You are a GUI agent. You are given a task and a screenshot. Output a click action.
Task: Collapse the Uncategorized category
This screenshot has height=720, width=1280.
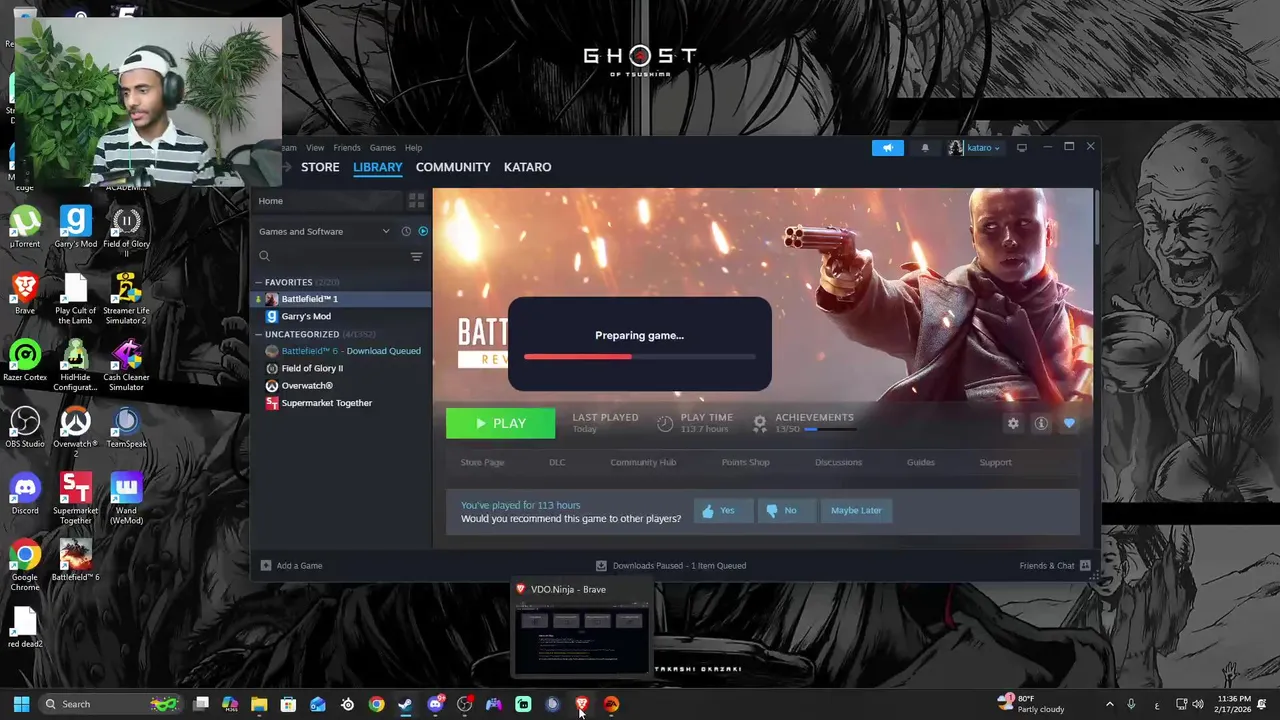[258, 334]
